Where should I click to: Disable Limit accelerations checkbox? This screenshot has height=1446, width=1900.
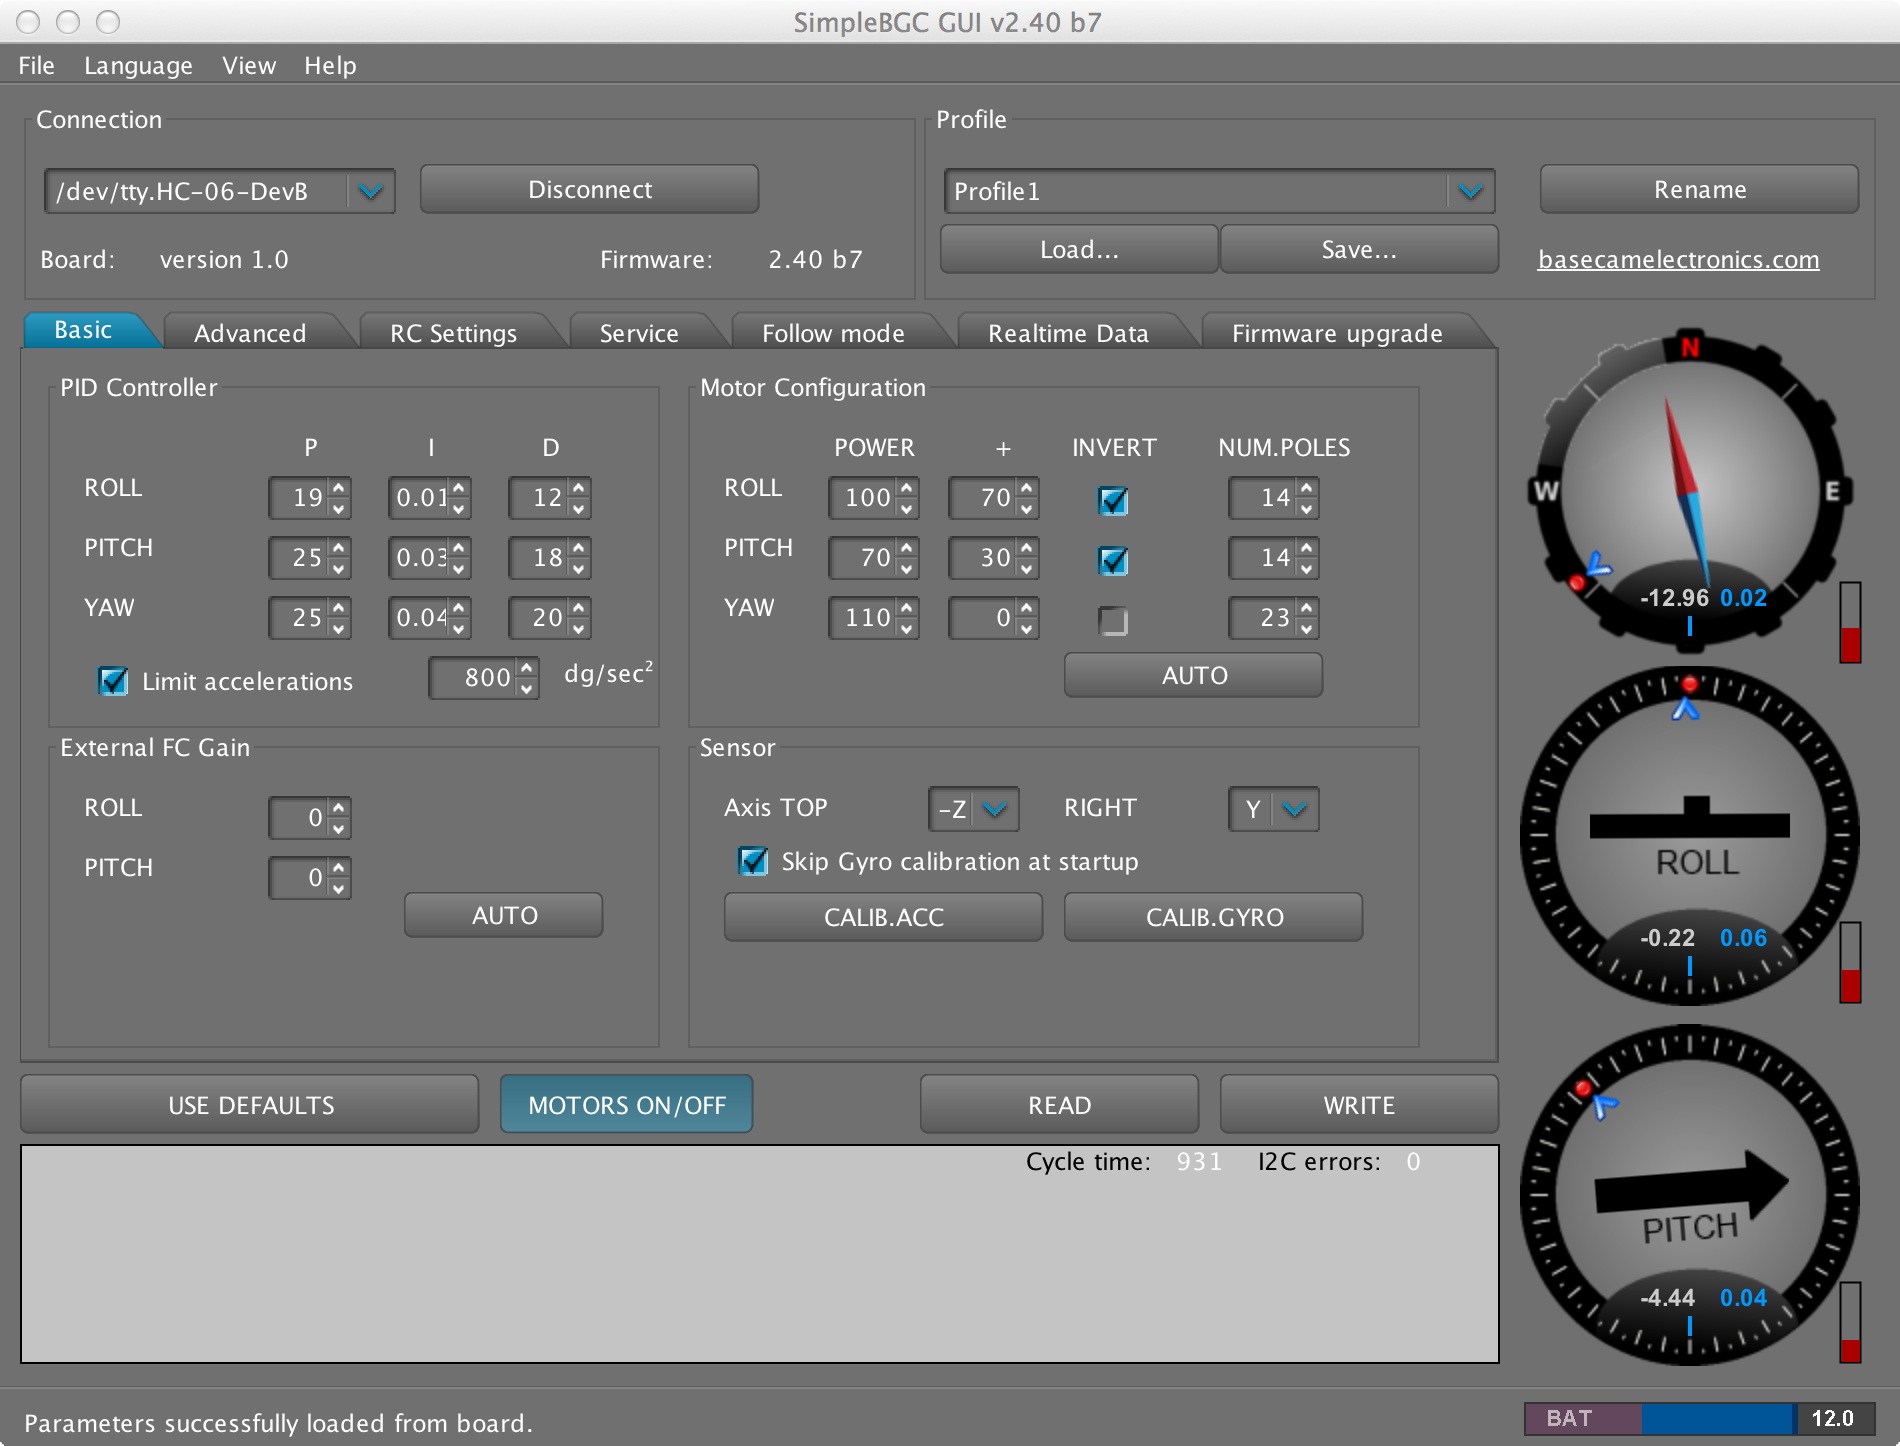point(113,681)
